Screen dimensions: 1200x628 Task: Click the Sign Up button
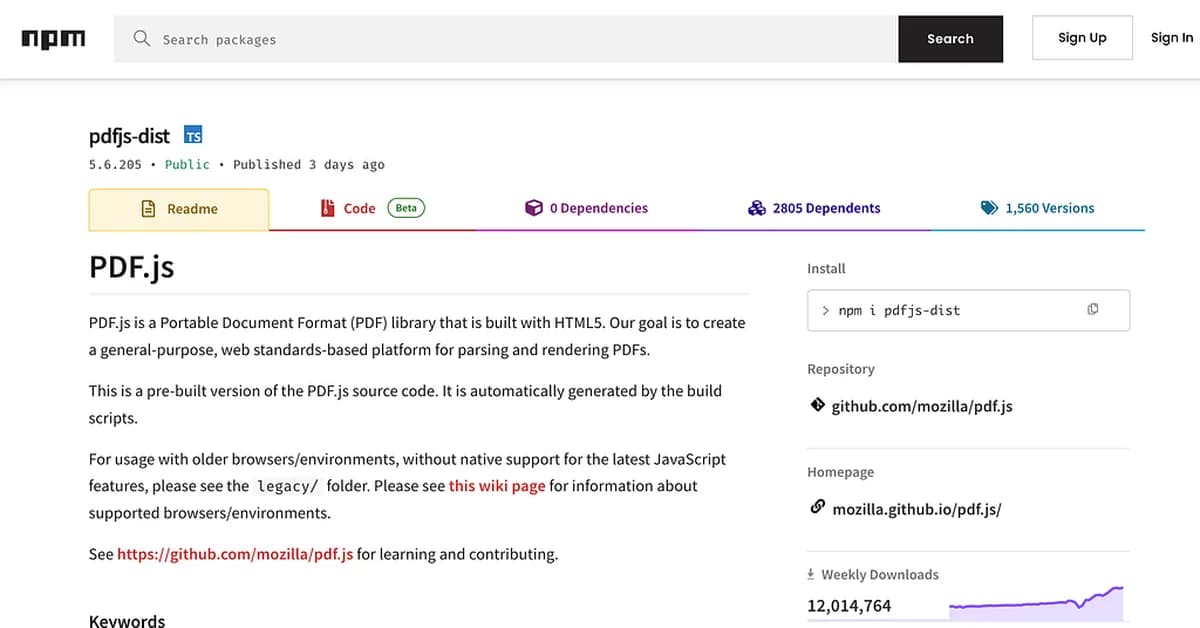1082,37
